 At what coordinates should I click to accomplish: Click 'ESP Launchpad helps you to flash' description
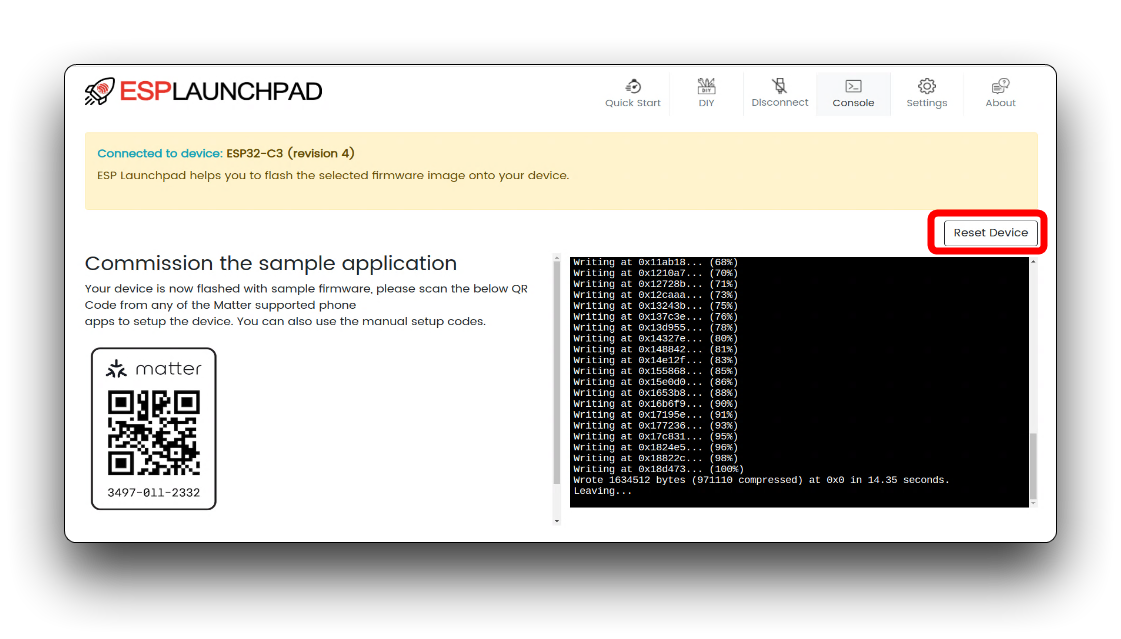333,175
